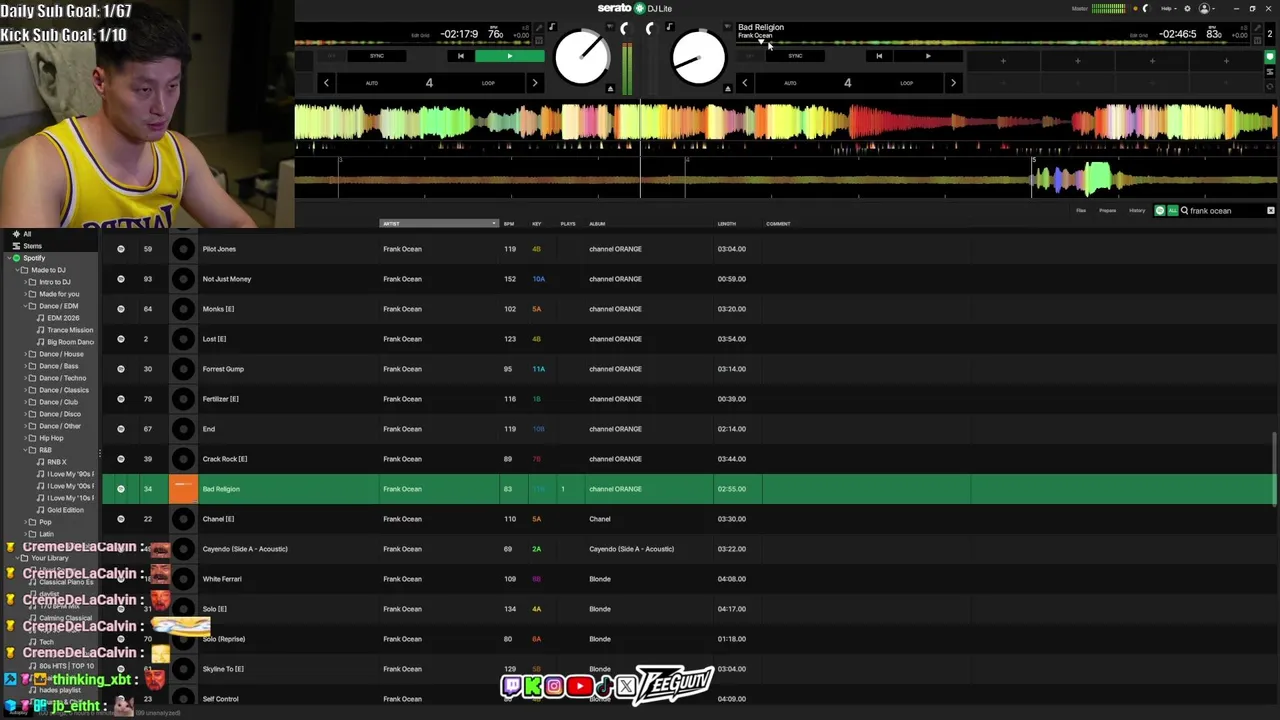Toggle LOOP on left deck
1280x720 pixels.
tap(488, 83)
